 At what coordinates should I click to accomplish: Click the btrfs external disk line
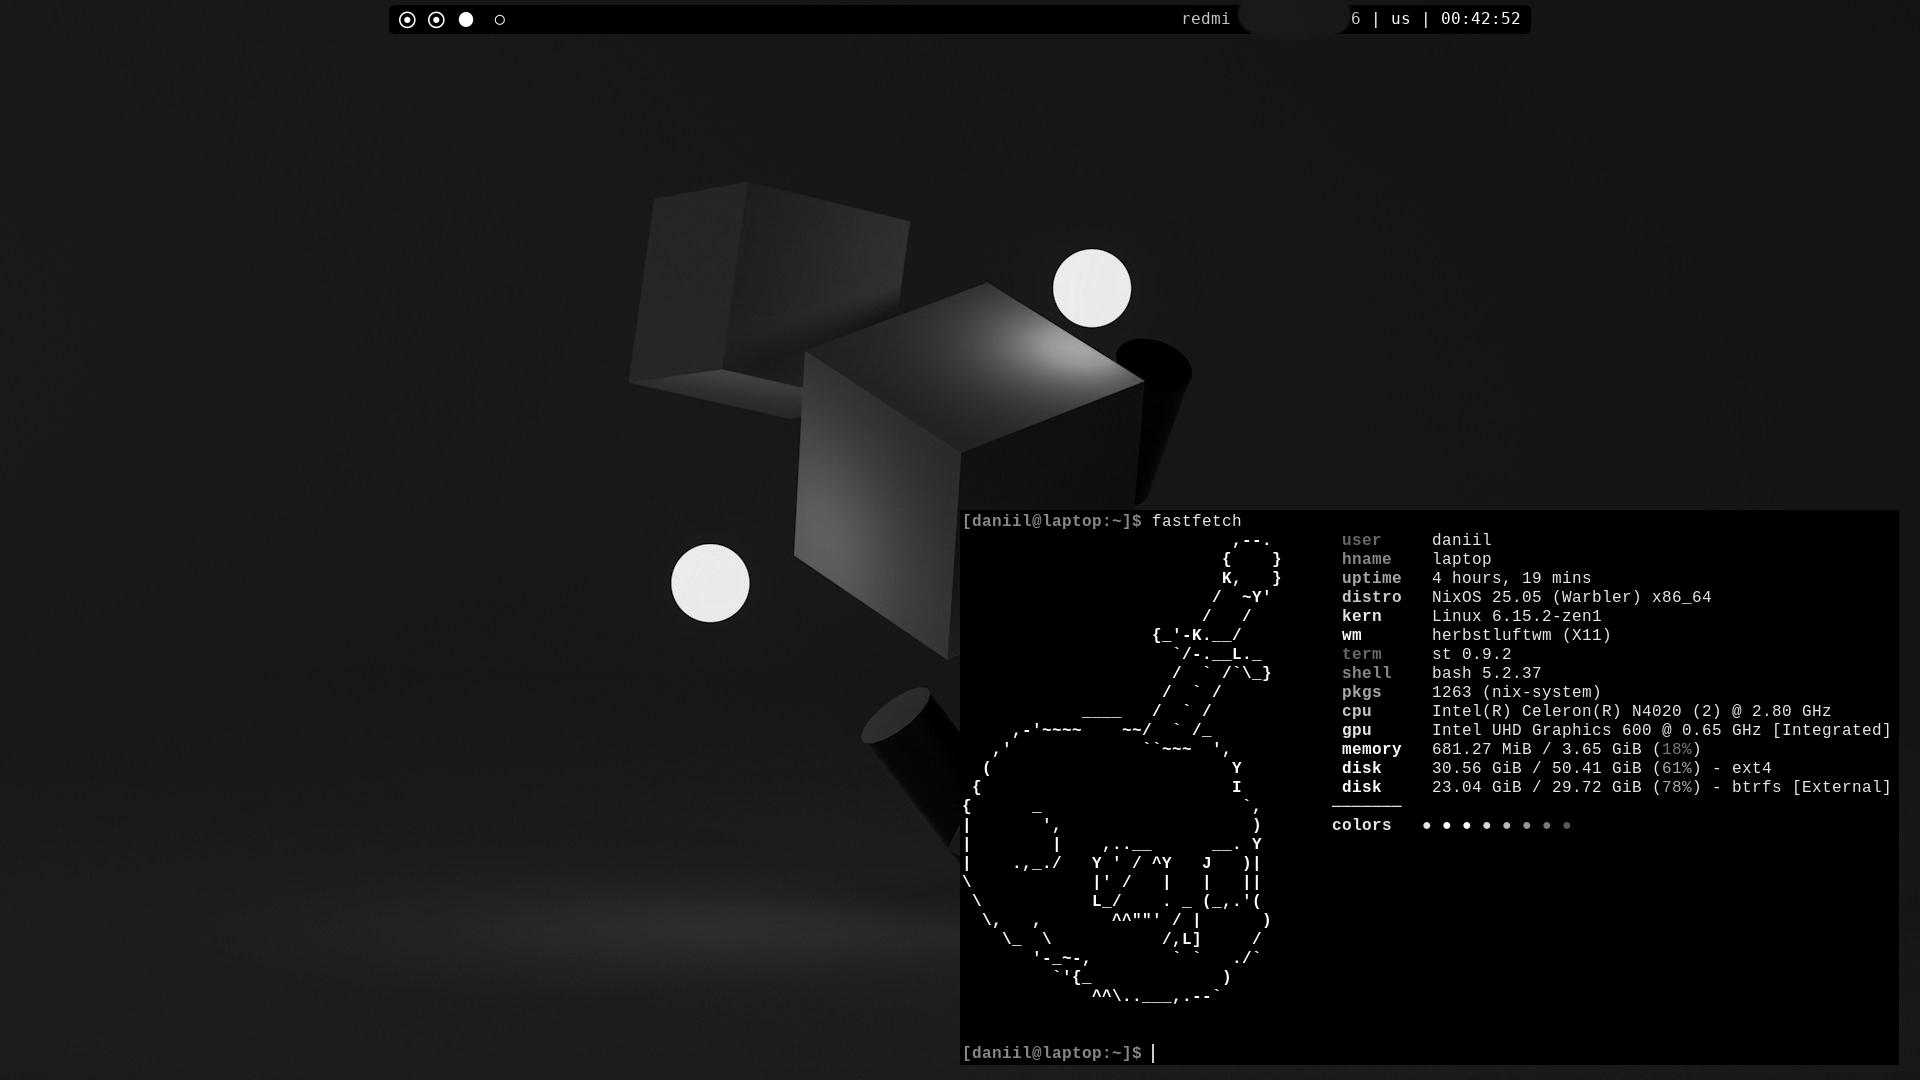[x=1660, y=788]
